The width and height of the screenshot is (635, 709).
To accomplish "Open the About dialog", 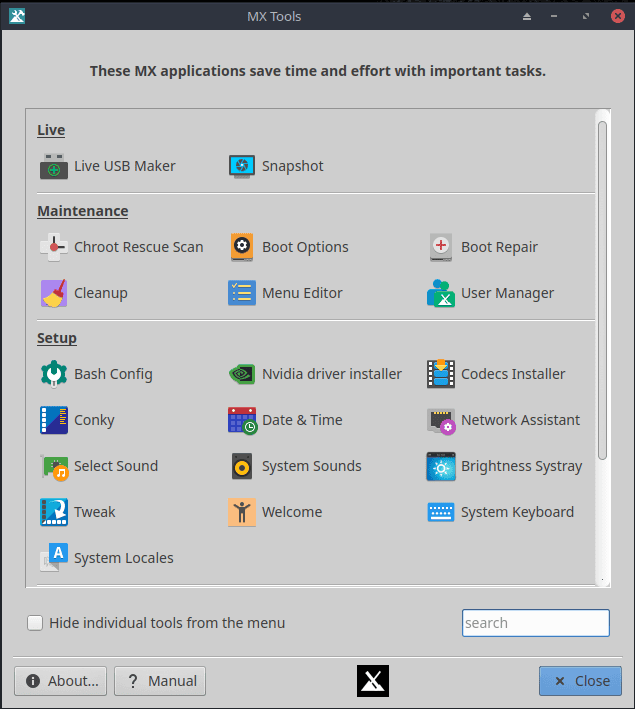I will pos(61,681).
